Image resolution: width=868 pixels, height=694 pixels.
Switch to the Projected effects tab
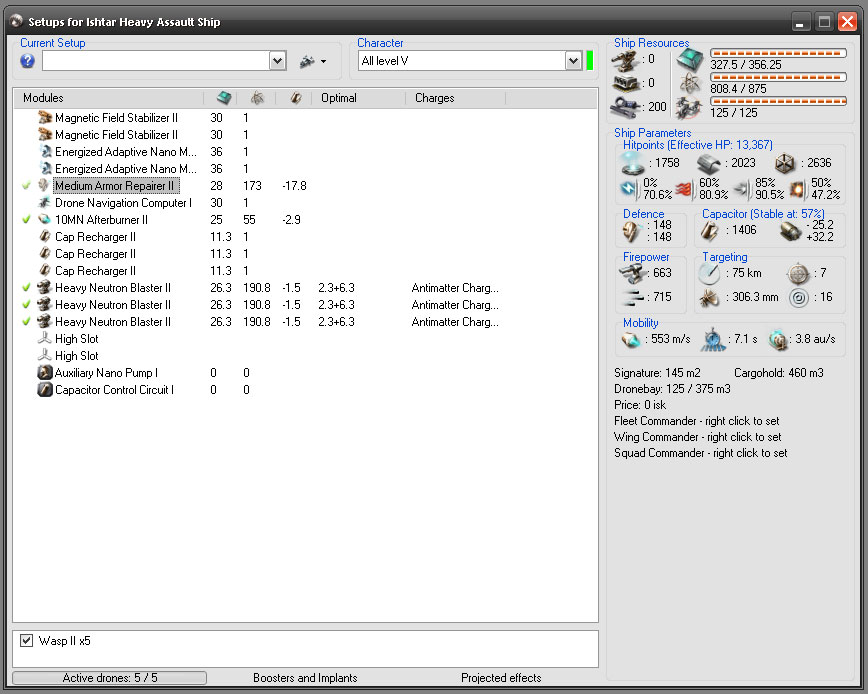click(x=501, y=678)
